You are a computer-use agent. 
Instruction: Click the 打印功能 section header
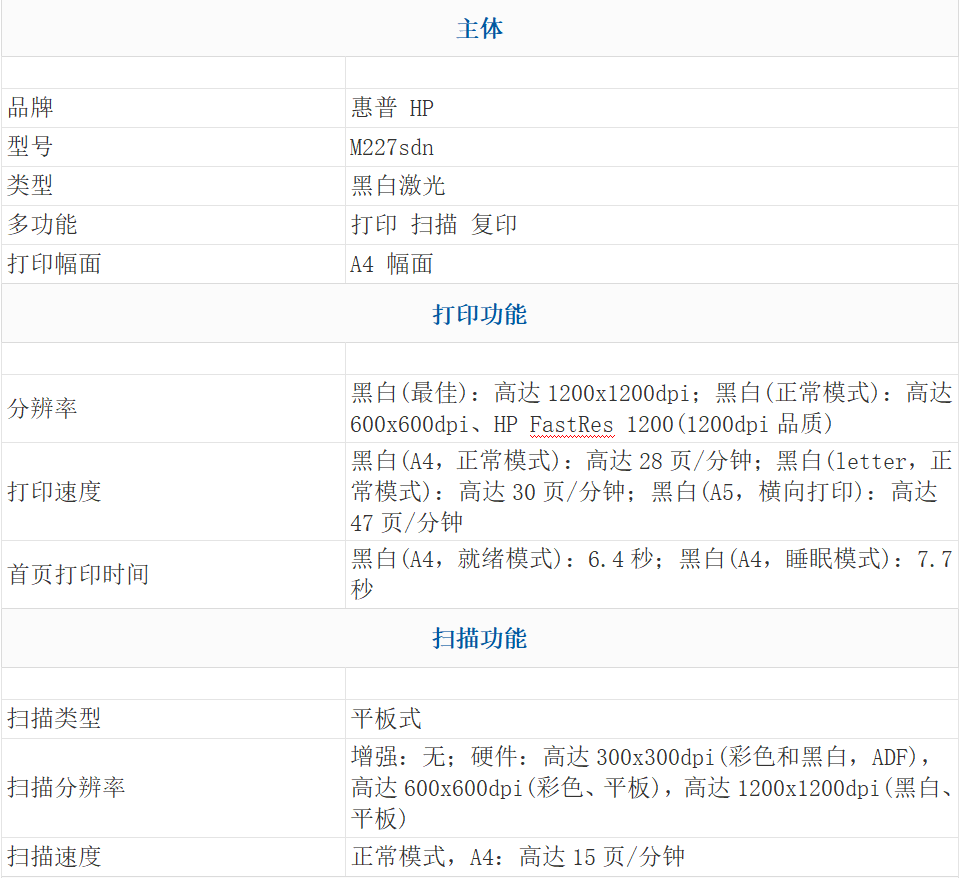[479, 314]
